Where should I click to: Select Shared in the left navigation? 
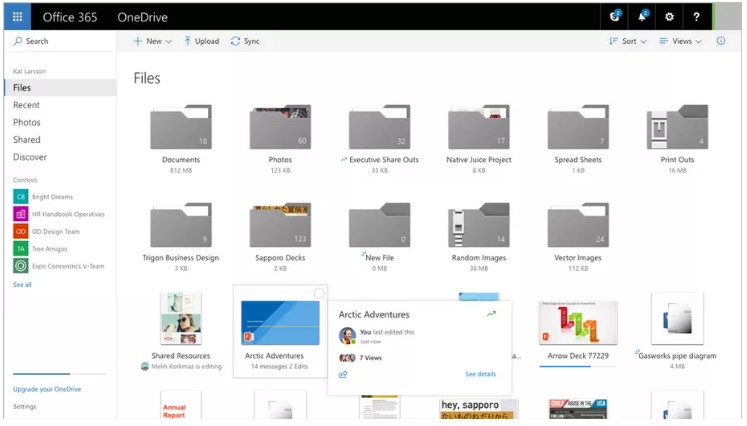[27, 140]
